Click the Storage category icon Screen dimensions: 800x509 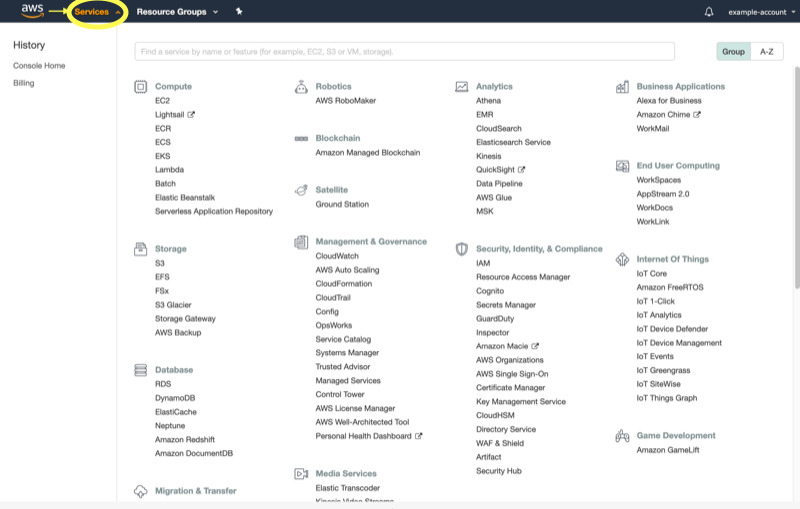click(x=141, y=249)
